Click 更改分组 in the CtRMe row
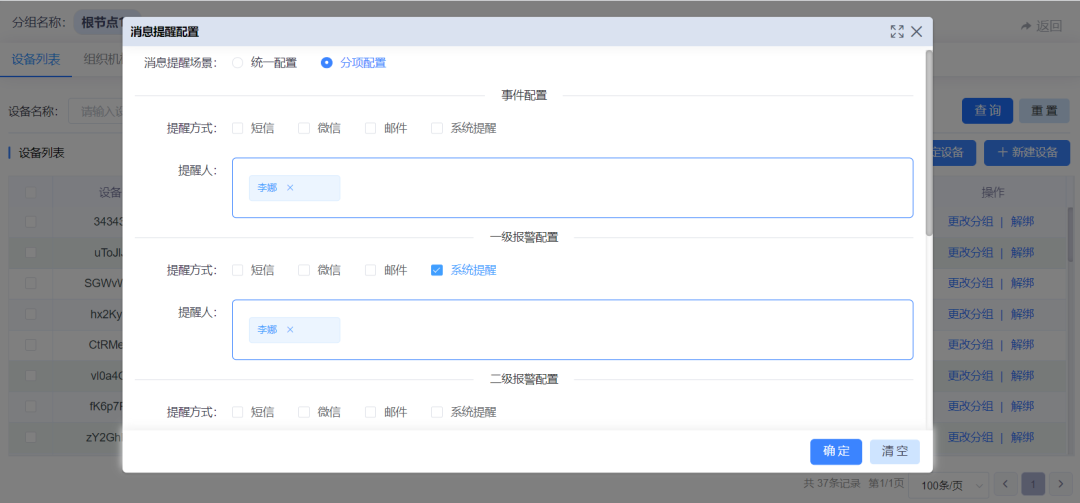This screenshot has width=1080, height=503. pos(970,345)
